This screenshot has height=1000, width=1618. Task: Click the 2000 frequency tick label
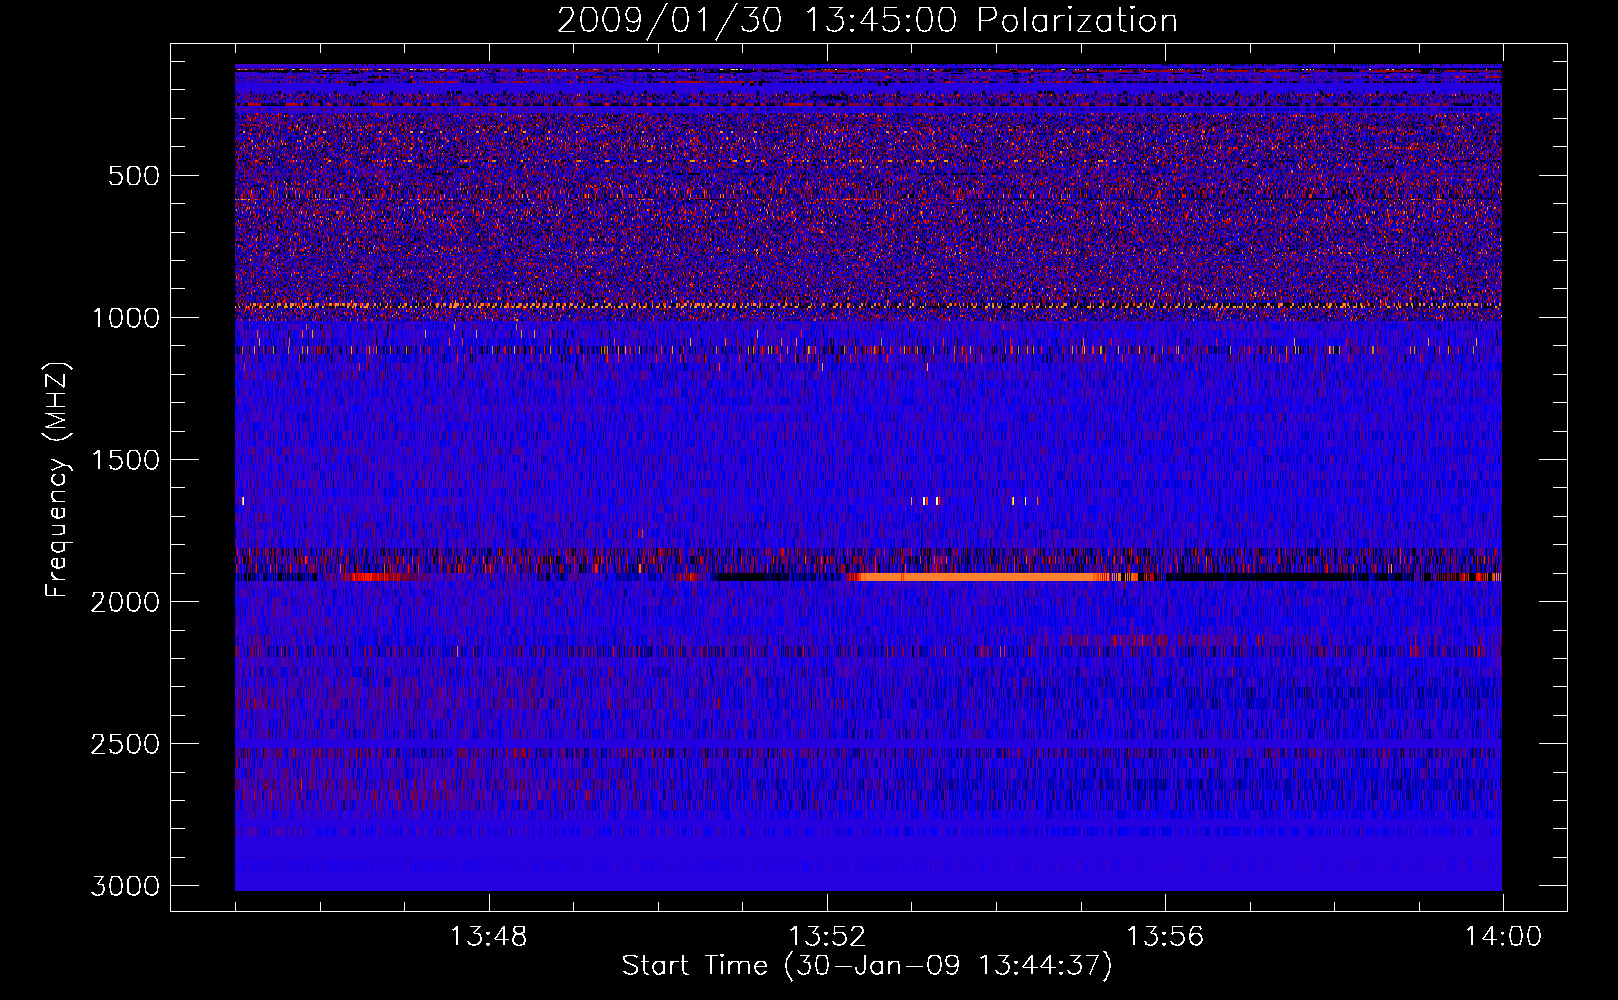click(x=125, y=602)
